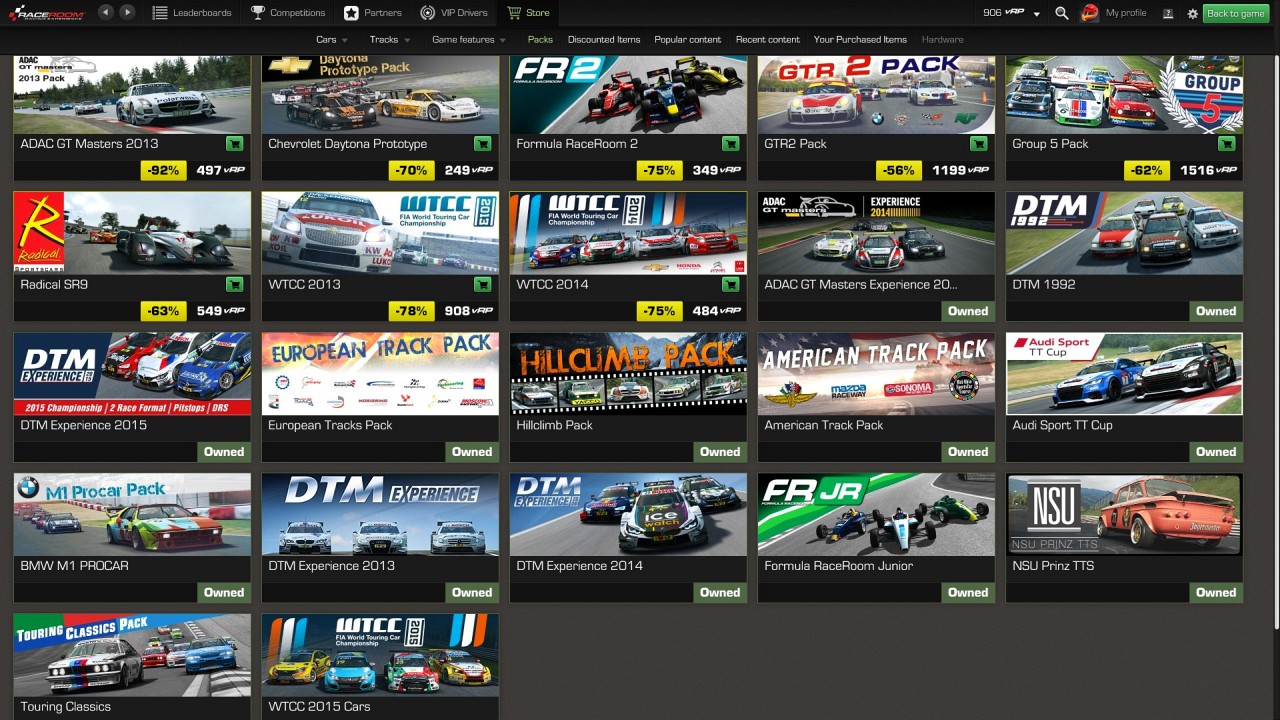Open the help question mark icon

(x=1168, y=13)
